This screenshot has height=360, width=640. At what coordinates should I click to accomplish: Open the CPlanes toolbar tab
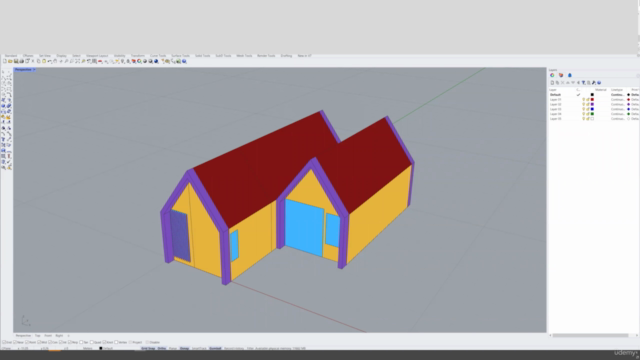[x=28, y=56]
